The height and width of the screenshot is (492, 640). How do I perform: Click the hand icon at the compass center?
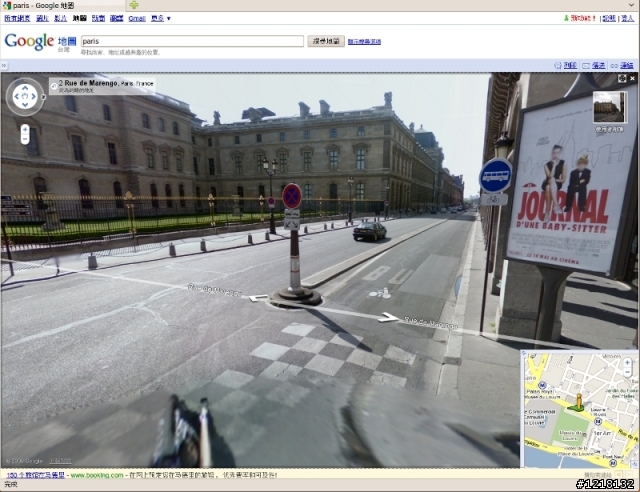[25, 96]
